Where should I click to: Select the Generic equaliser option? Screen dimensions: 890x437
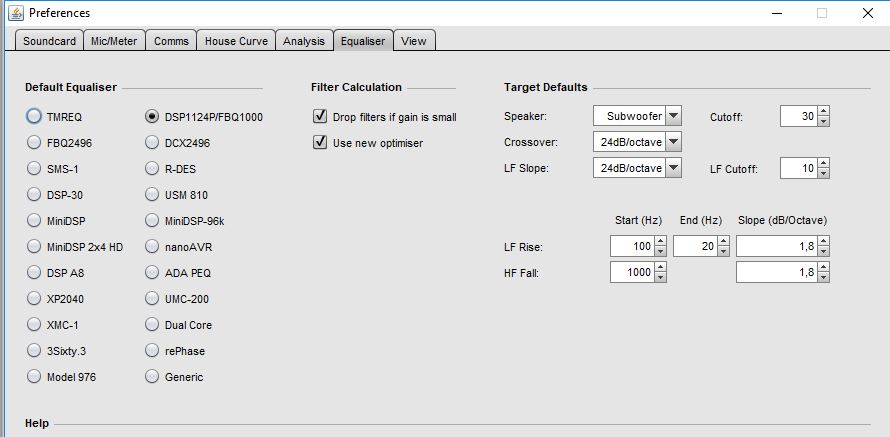point(152,376)
